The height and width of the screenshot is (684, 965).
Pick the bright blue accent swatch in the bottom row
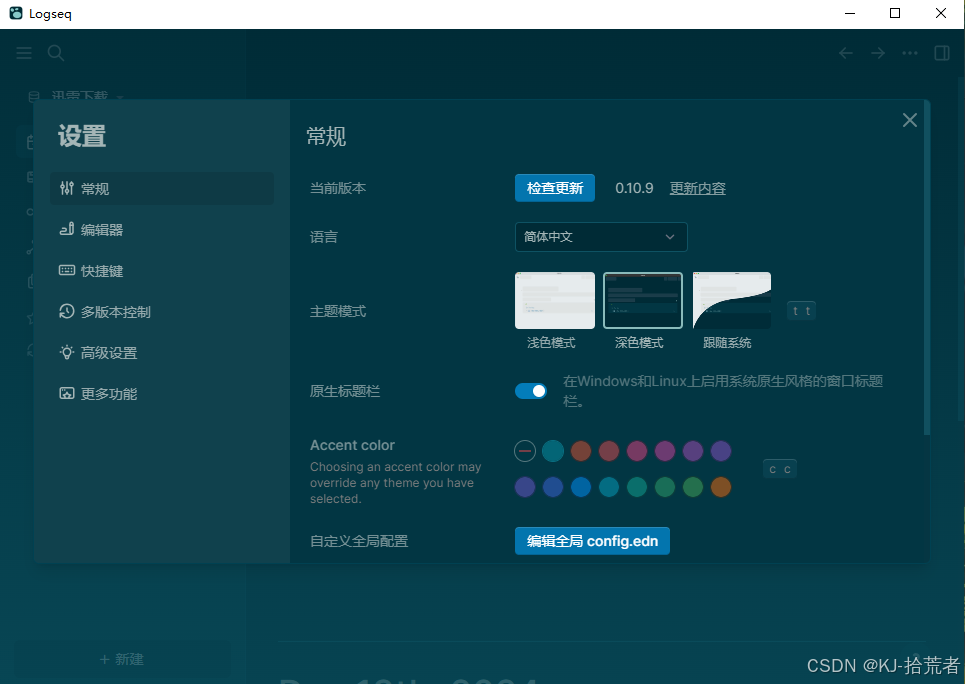coord(581,487)
